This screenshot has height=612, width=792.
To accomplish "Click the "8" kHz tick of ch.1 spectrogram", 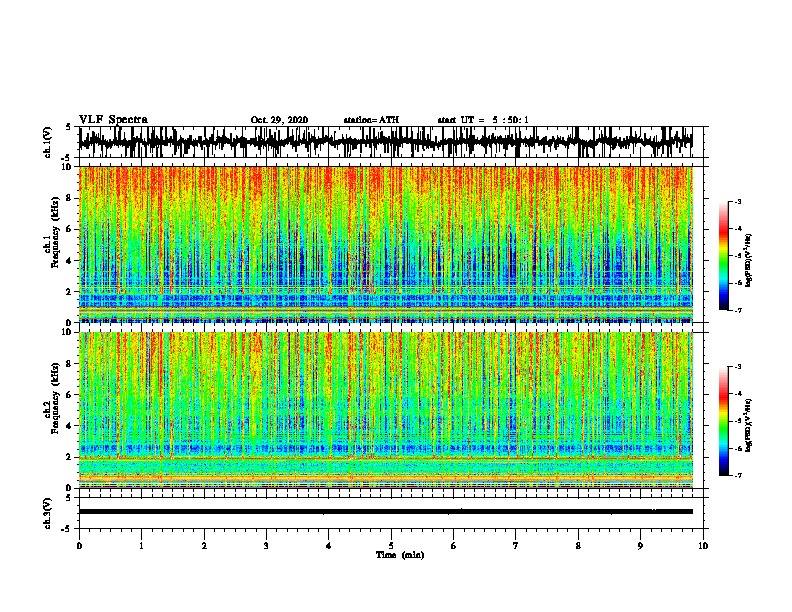I will point(70,198).
